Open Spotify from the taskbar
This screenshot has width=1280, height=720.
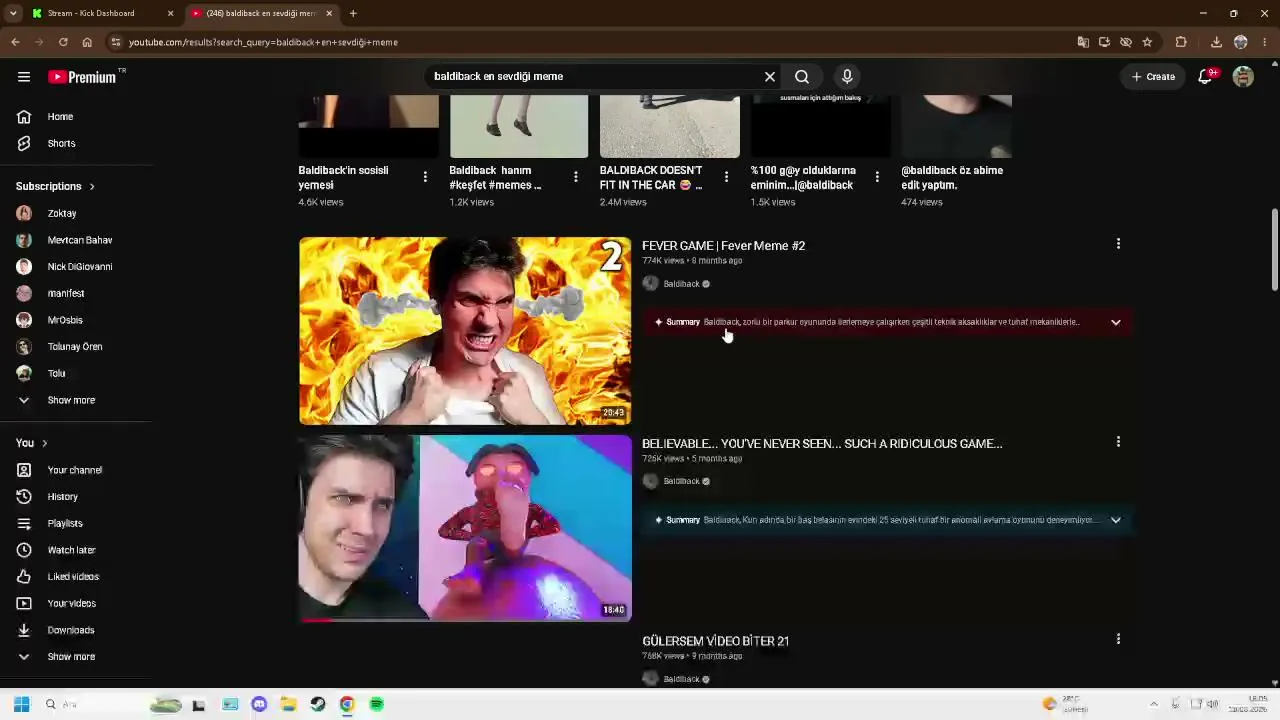point(377,704)
